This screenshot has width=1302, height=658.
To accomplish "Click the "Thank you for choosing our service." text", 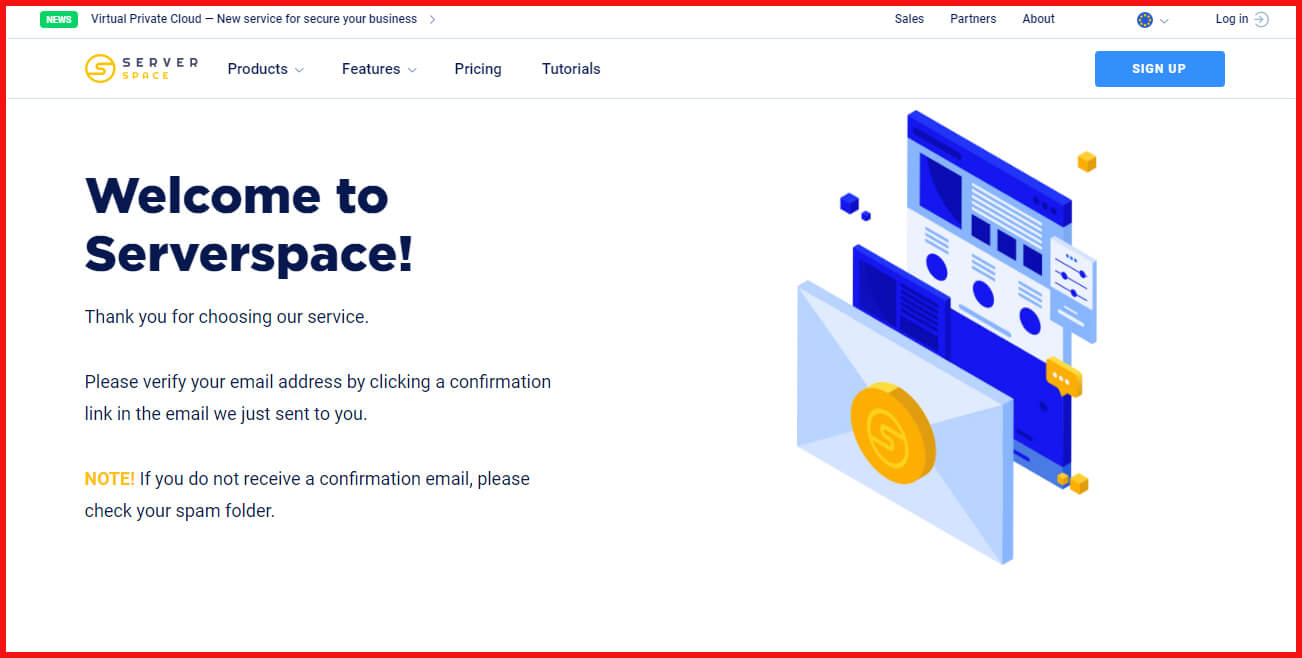I will click(227, 317).
